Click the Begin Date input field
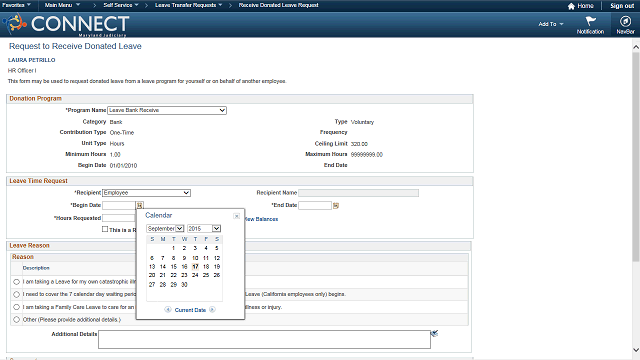The image size is (640, 360). [x=119, y=205]
